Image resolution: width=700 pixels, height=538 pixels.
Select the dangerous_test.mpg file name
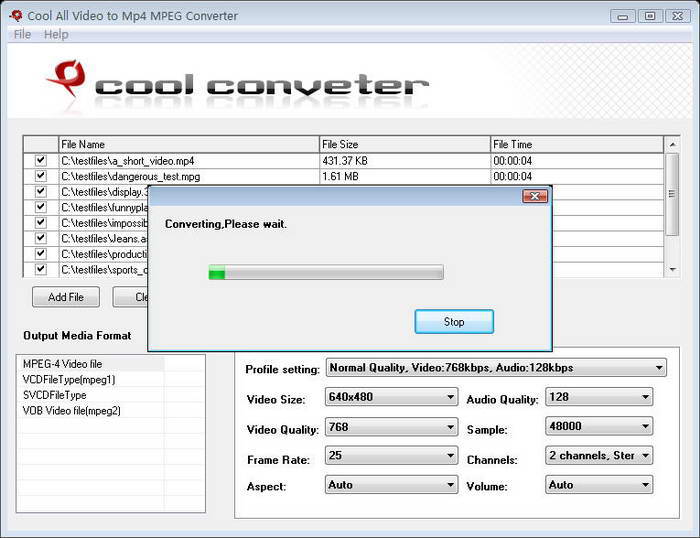(x=131, y=176)
